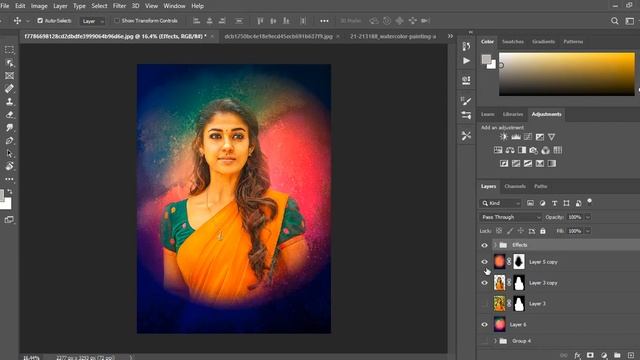Select the Pen tool
The height and width of the screenshot is (360, 640).
(x=9, y=141)
